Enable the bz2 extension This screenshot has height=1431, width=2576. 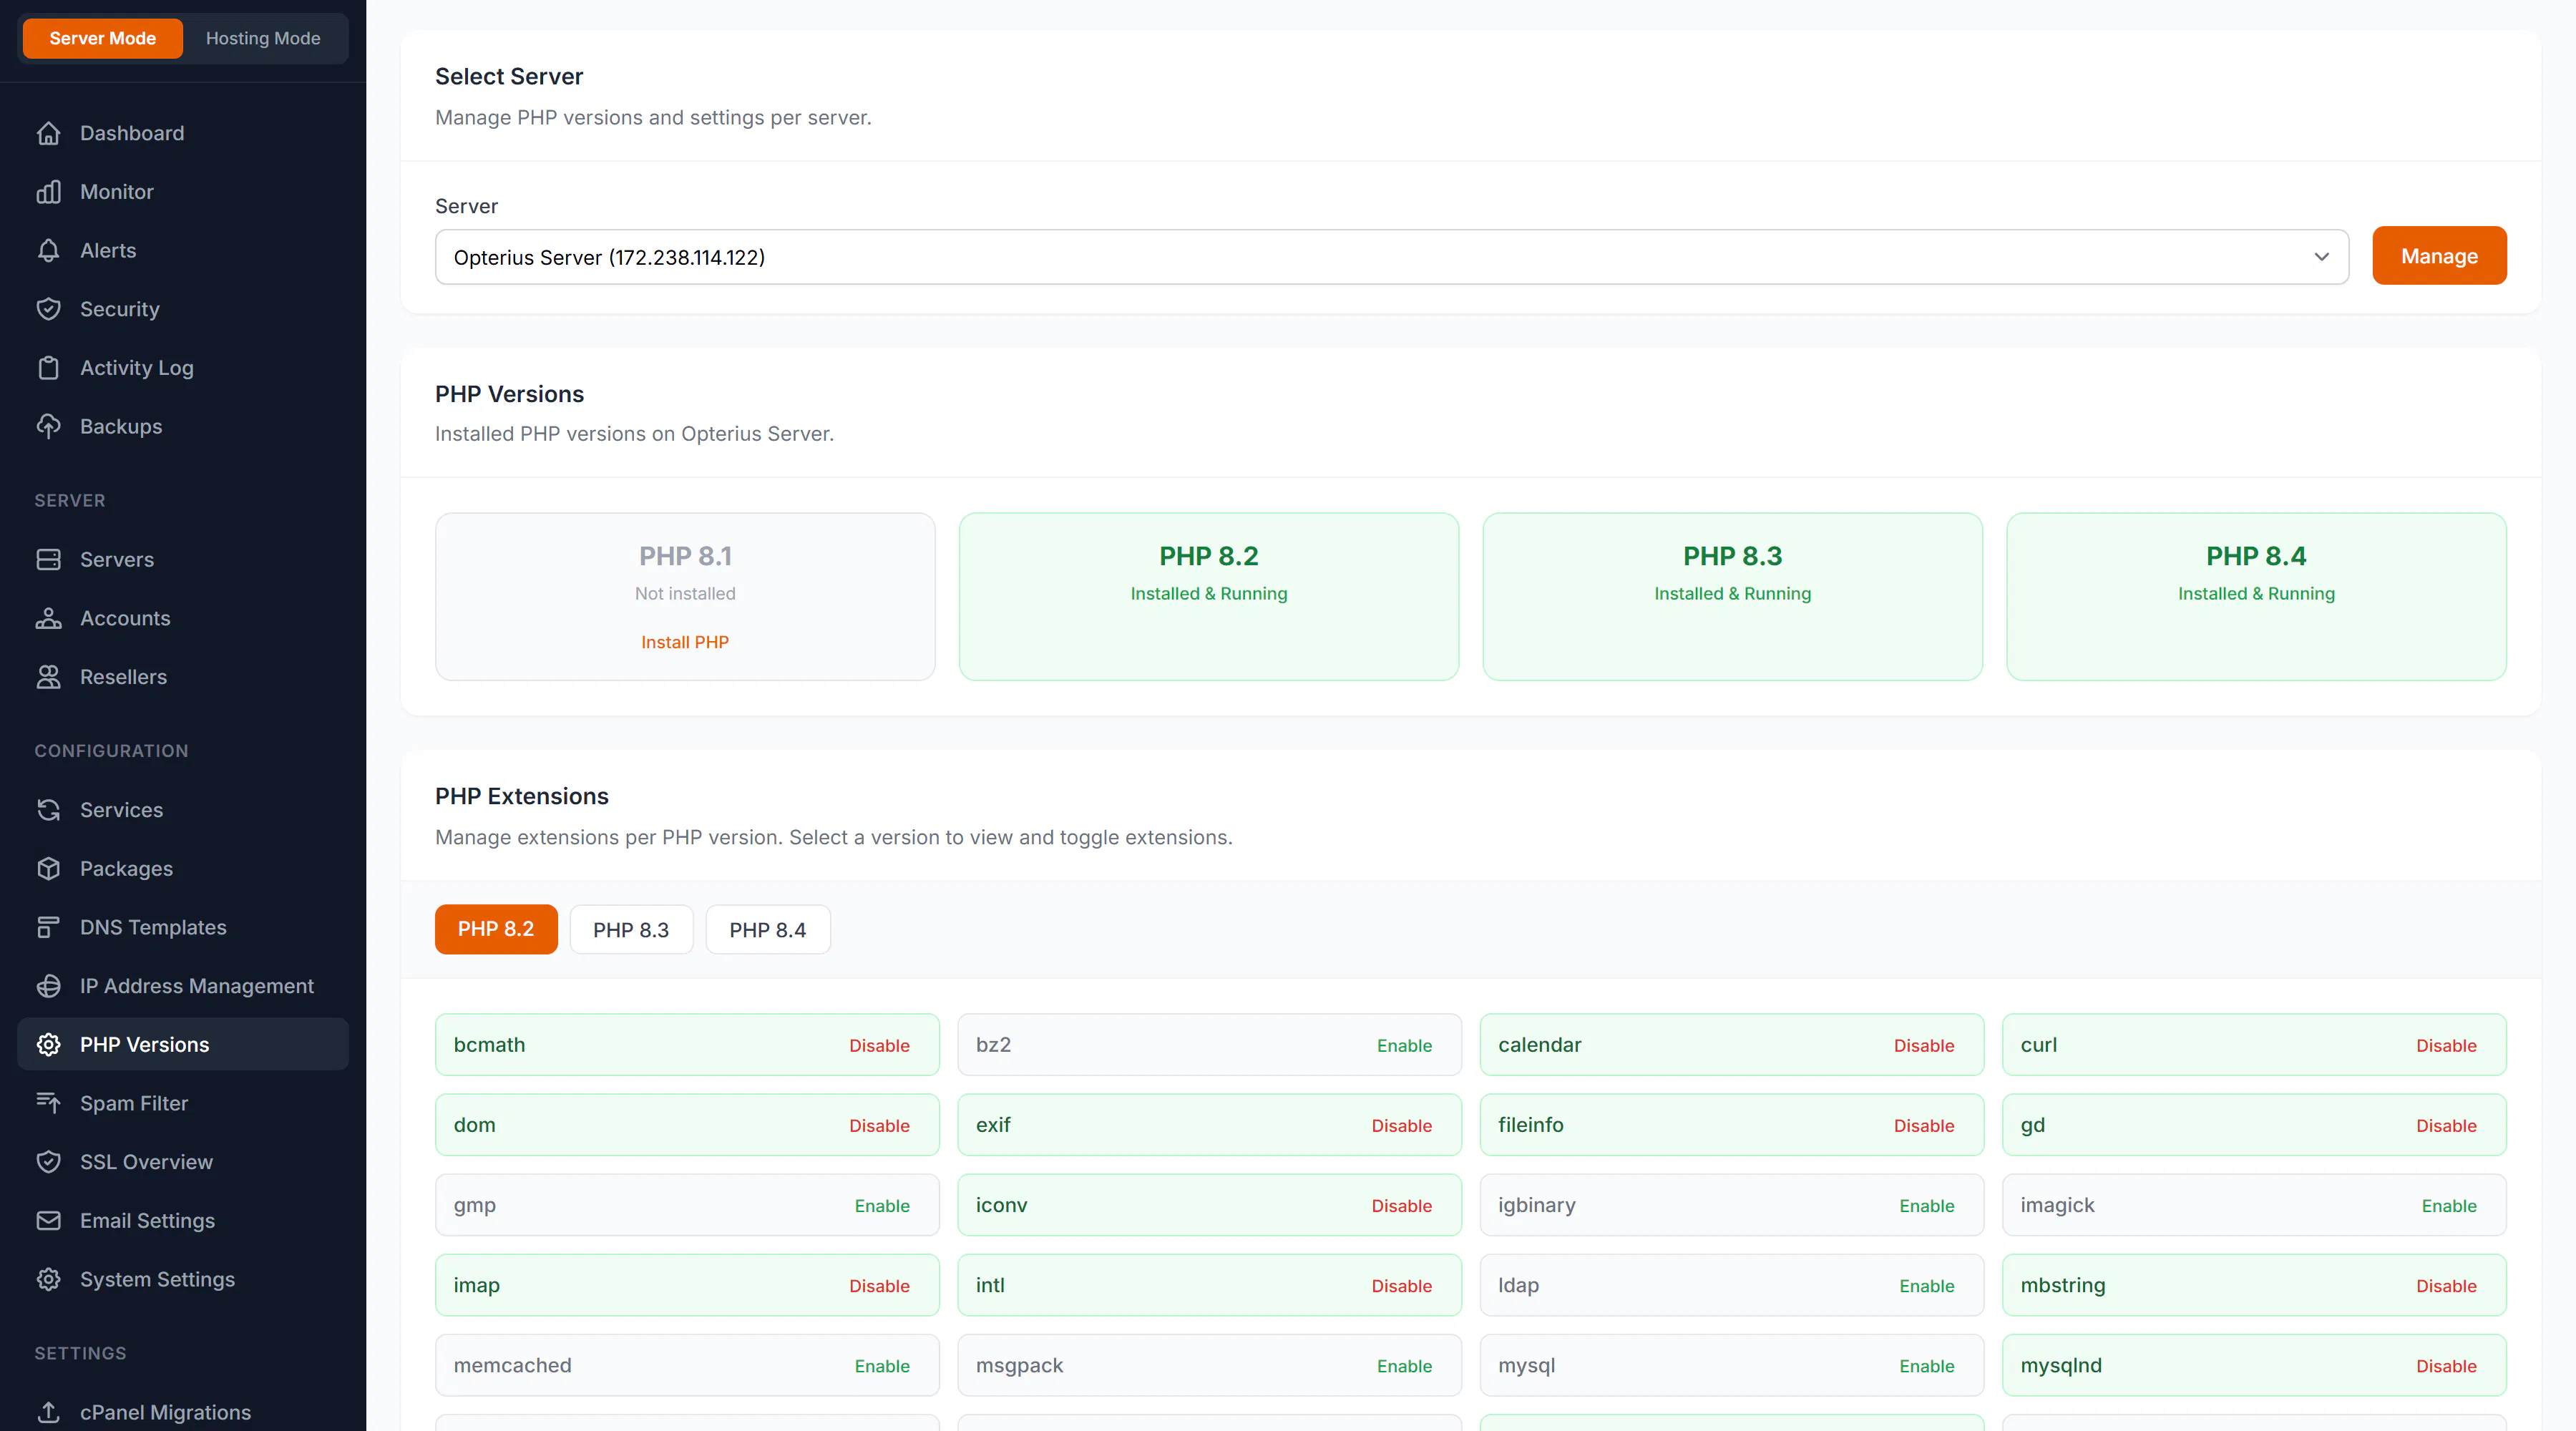click(1404, 1045)
